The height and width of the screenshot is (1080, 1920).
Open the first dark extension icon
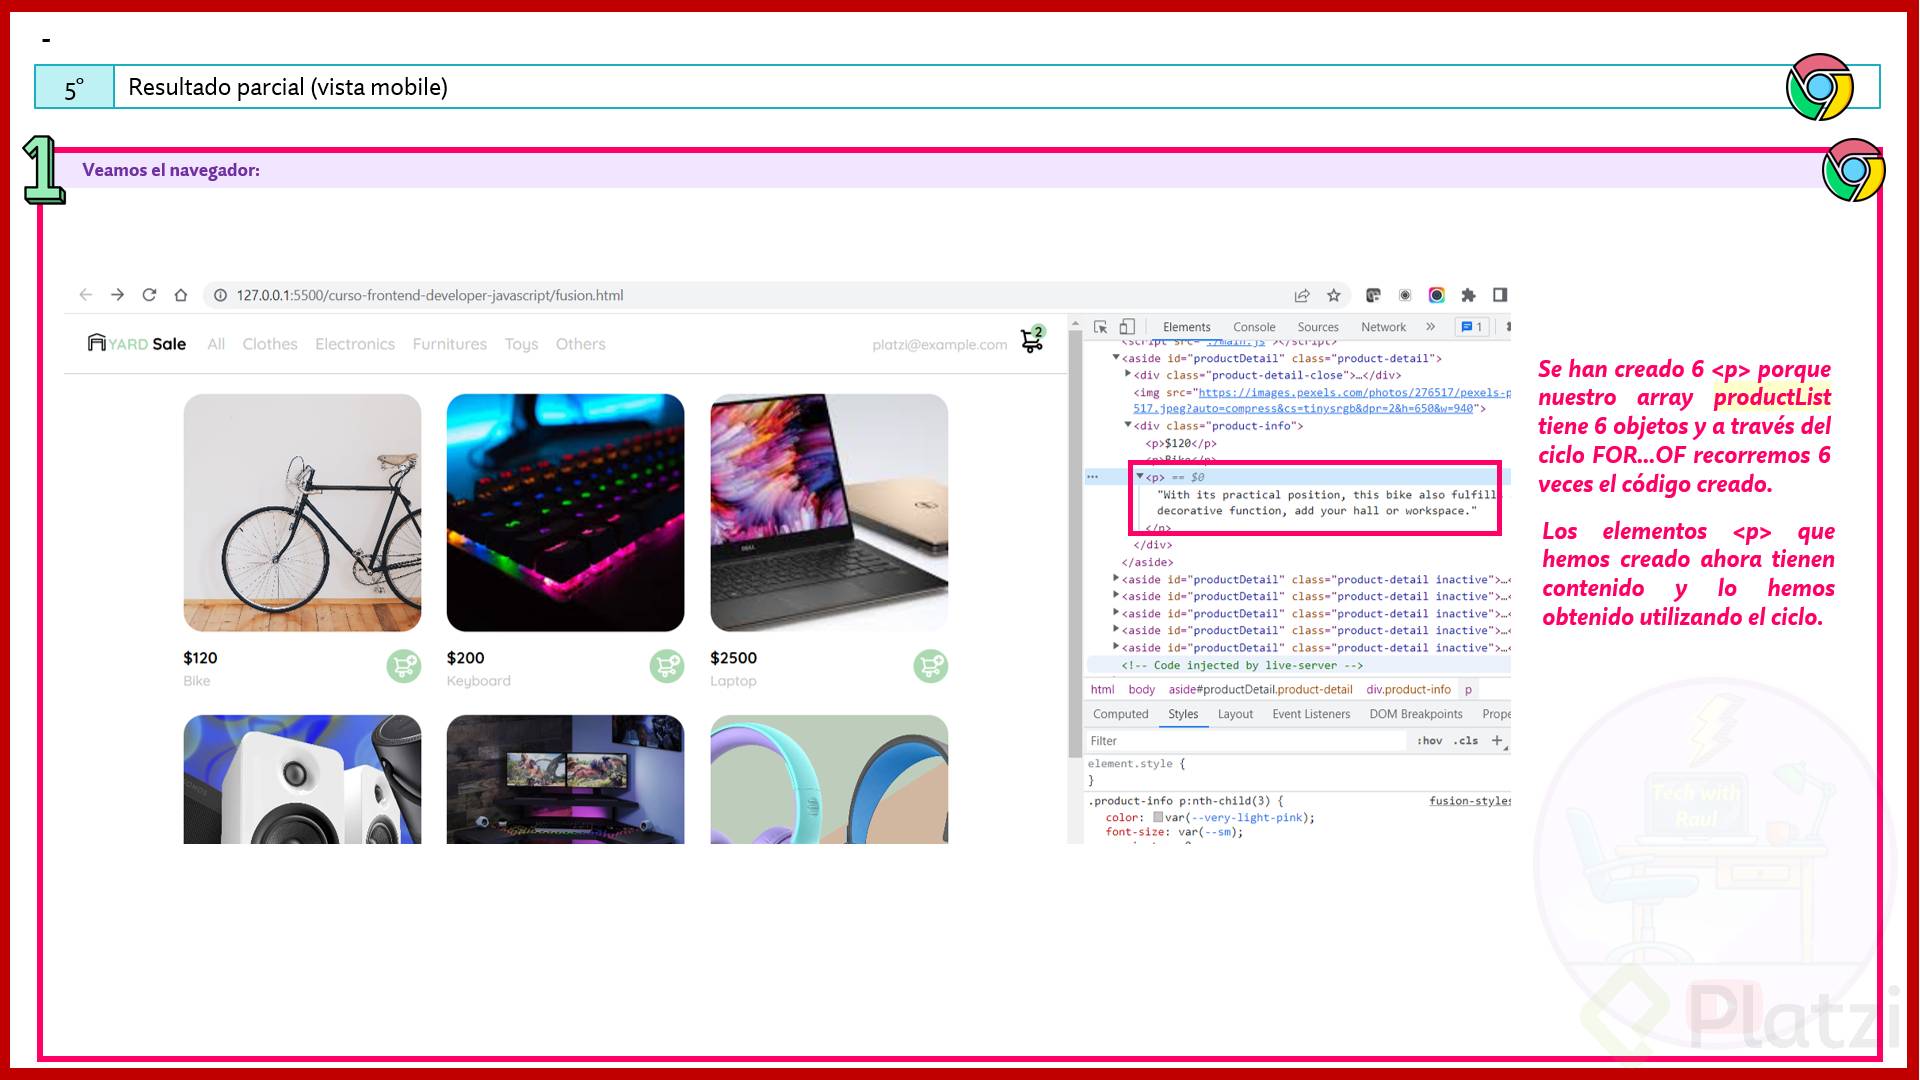click(x=1373, y=295)
